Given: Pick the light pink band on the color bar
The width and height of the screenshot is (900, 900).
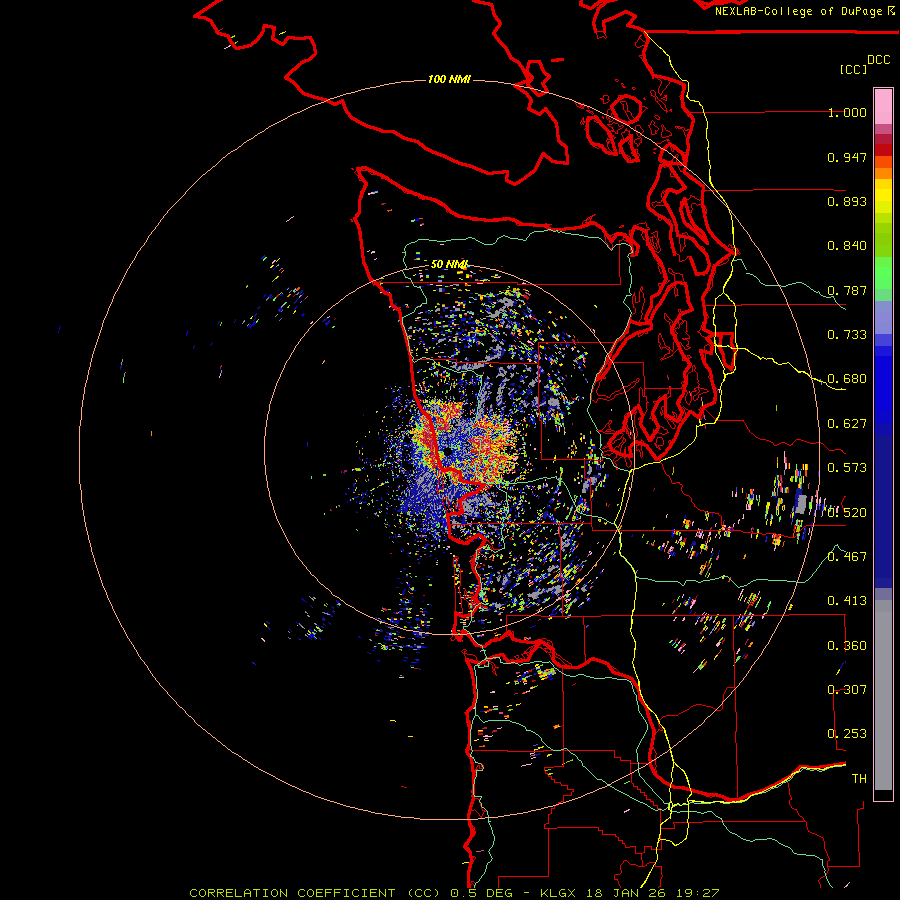Looking at the screenshot, I should tap(883, 106).
